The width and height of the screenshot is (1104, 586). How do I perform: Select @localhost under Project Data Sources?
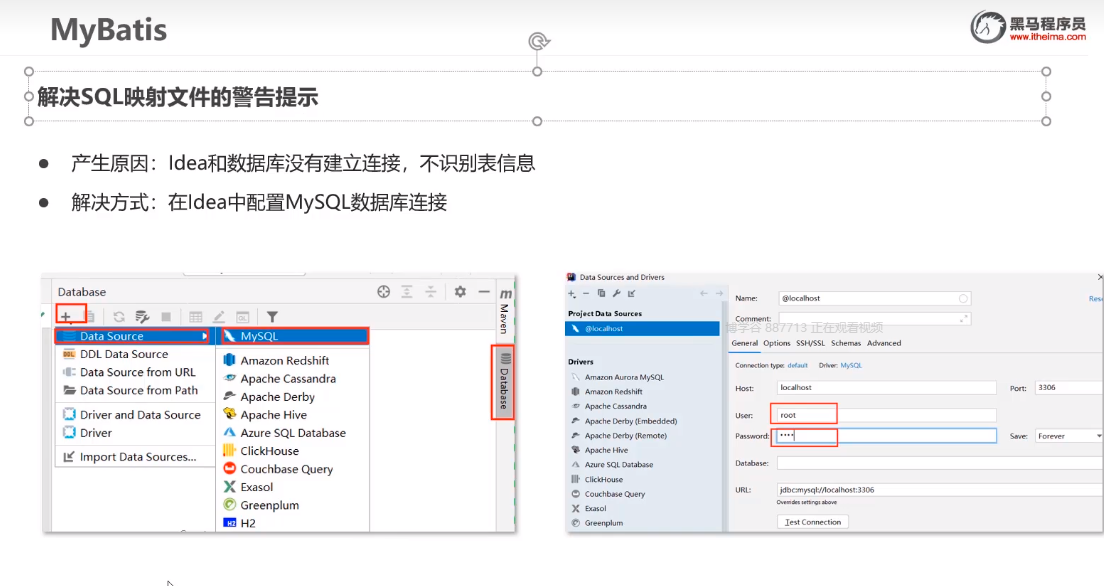[642, 329]
